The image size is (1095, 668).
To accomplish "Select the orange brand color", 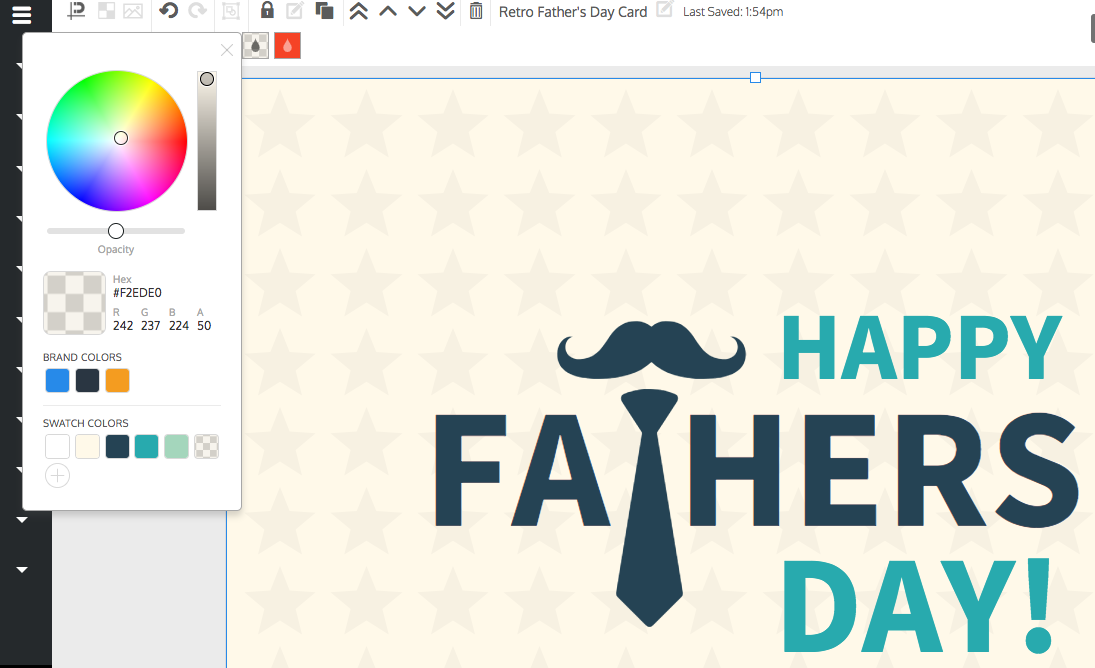I will [x=117, y=380].
